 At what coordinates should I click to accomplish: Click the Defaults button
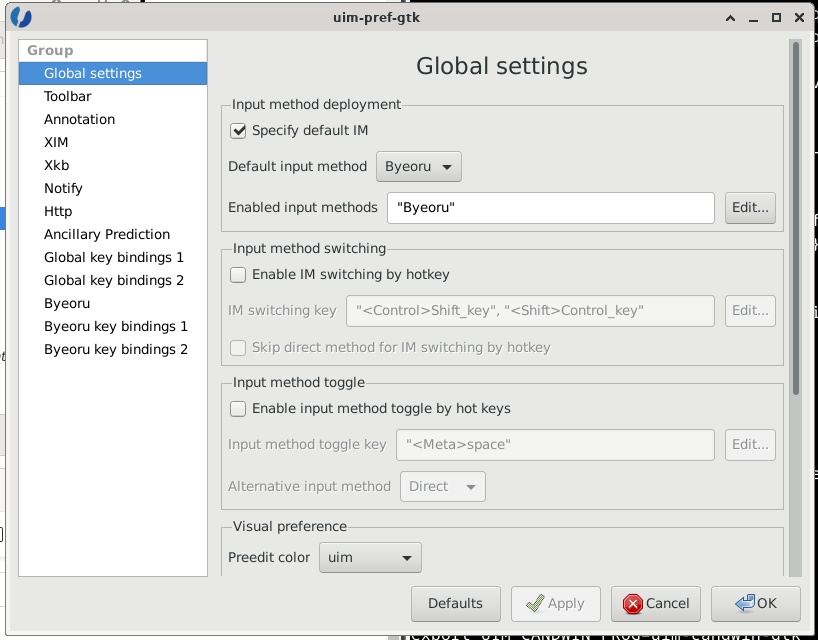pos(455,603)
